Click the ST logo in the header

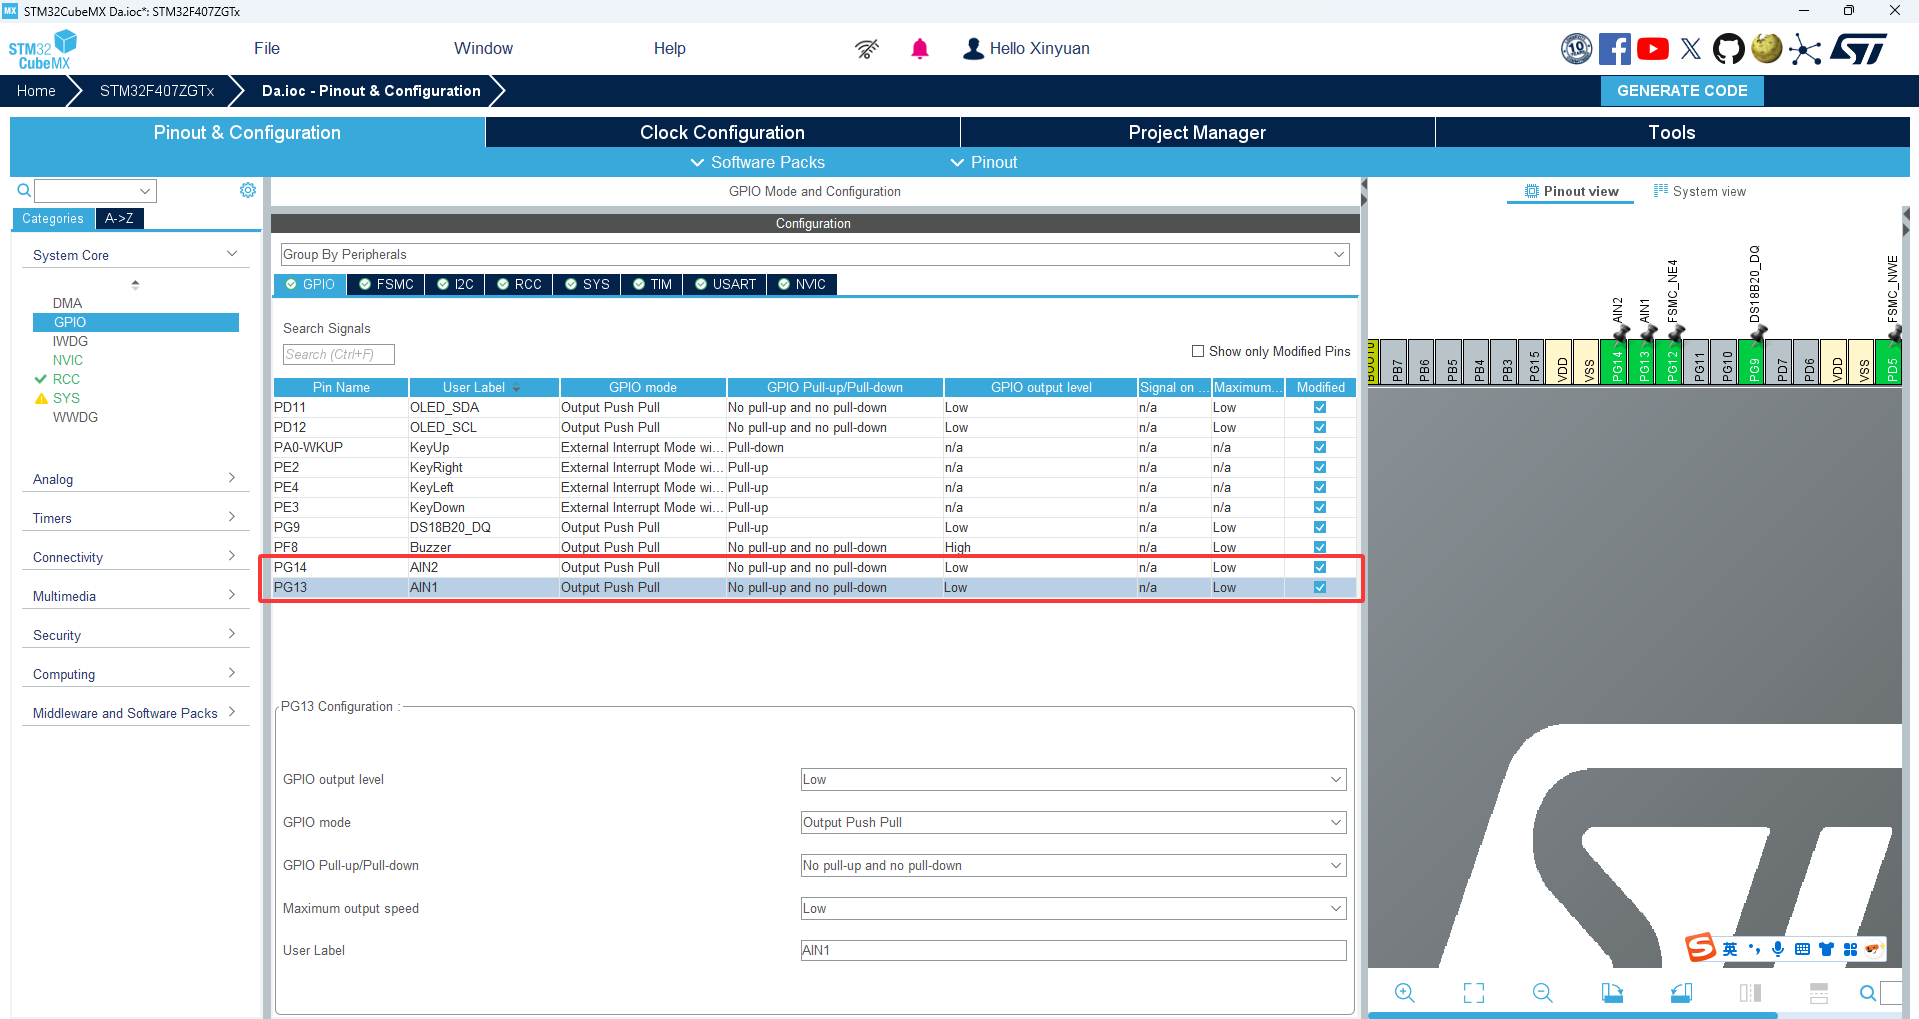[x=1859, y=49]
